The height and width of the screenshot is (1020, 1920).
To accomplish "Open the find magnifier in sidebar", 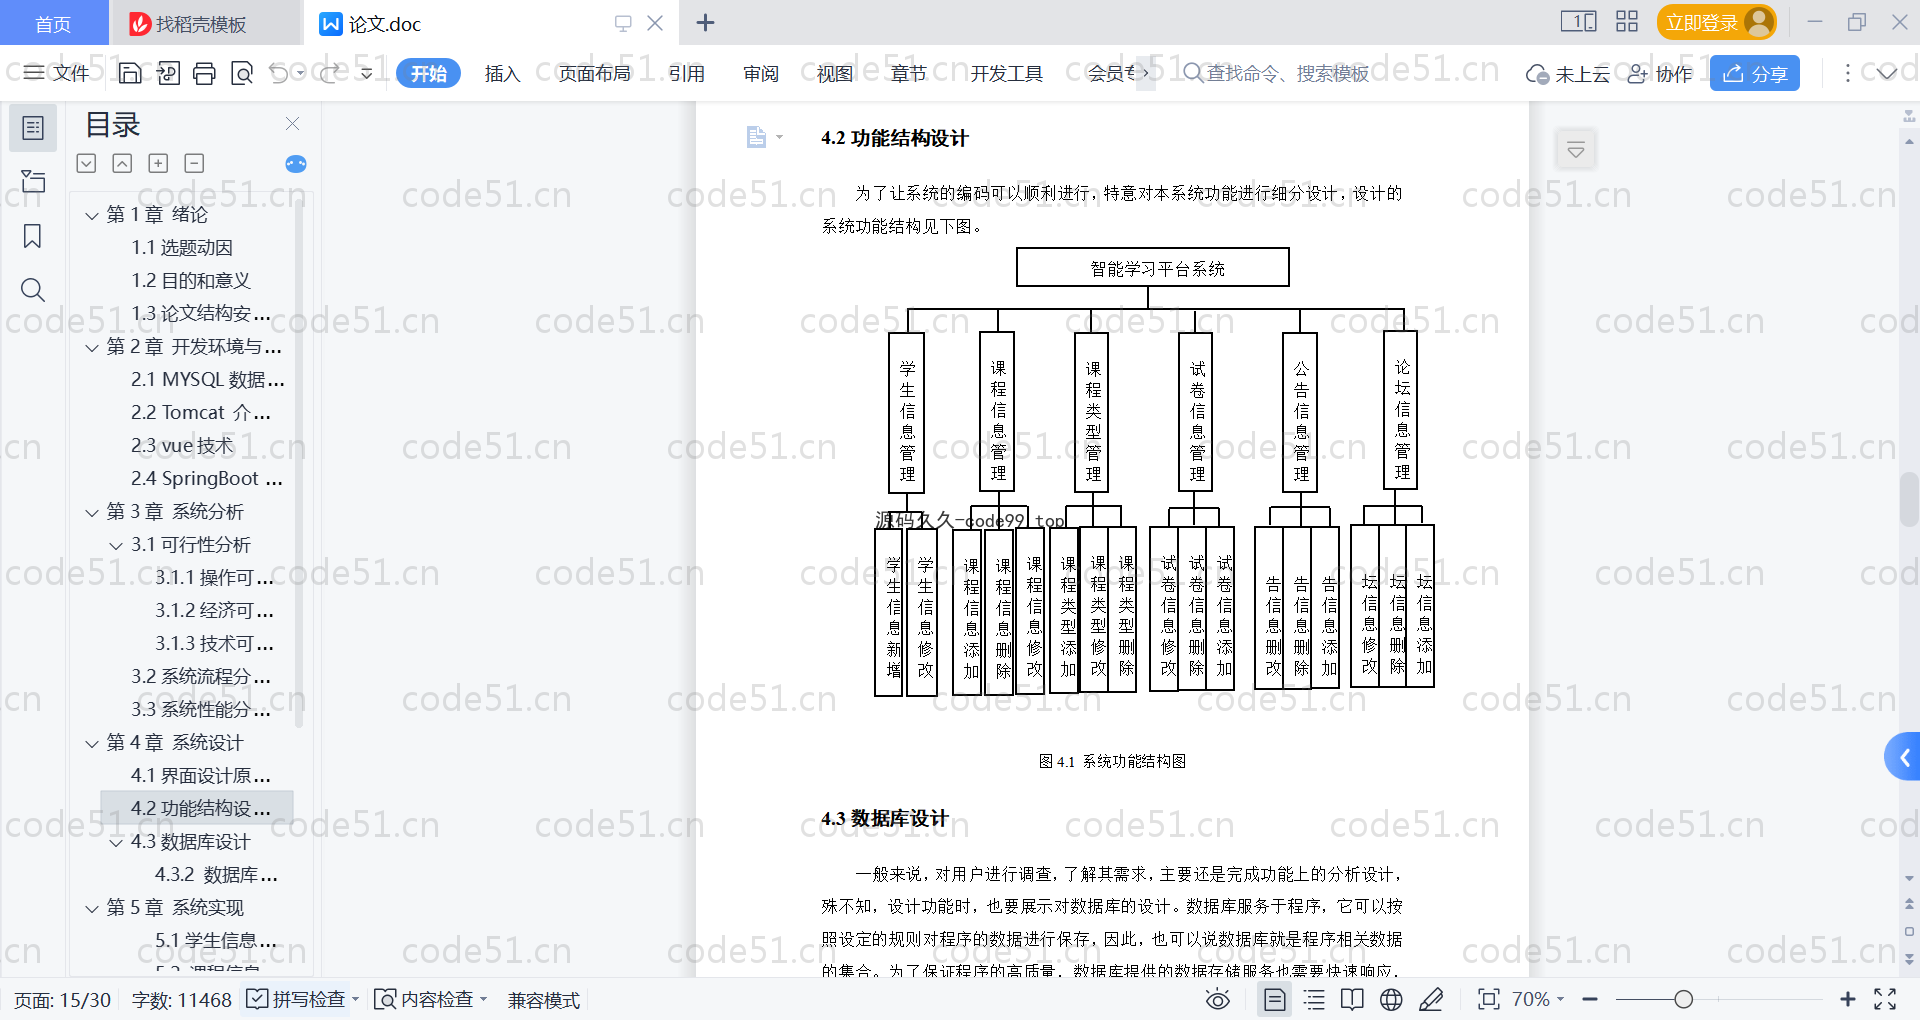I will tap(32, 290).
